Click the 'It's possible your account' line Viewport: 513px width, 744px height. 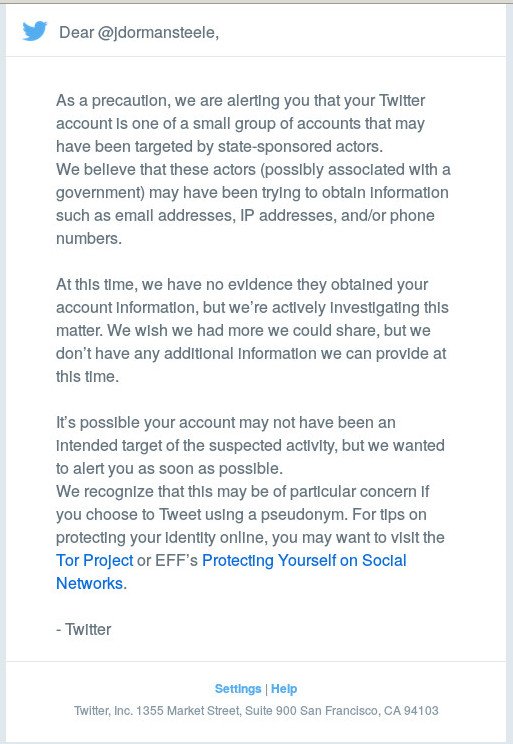click(x=225, y=423)
